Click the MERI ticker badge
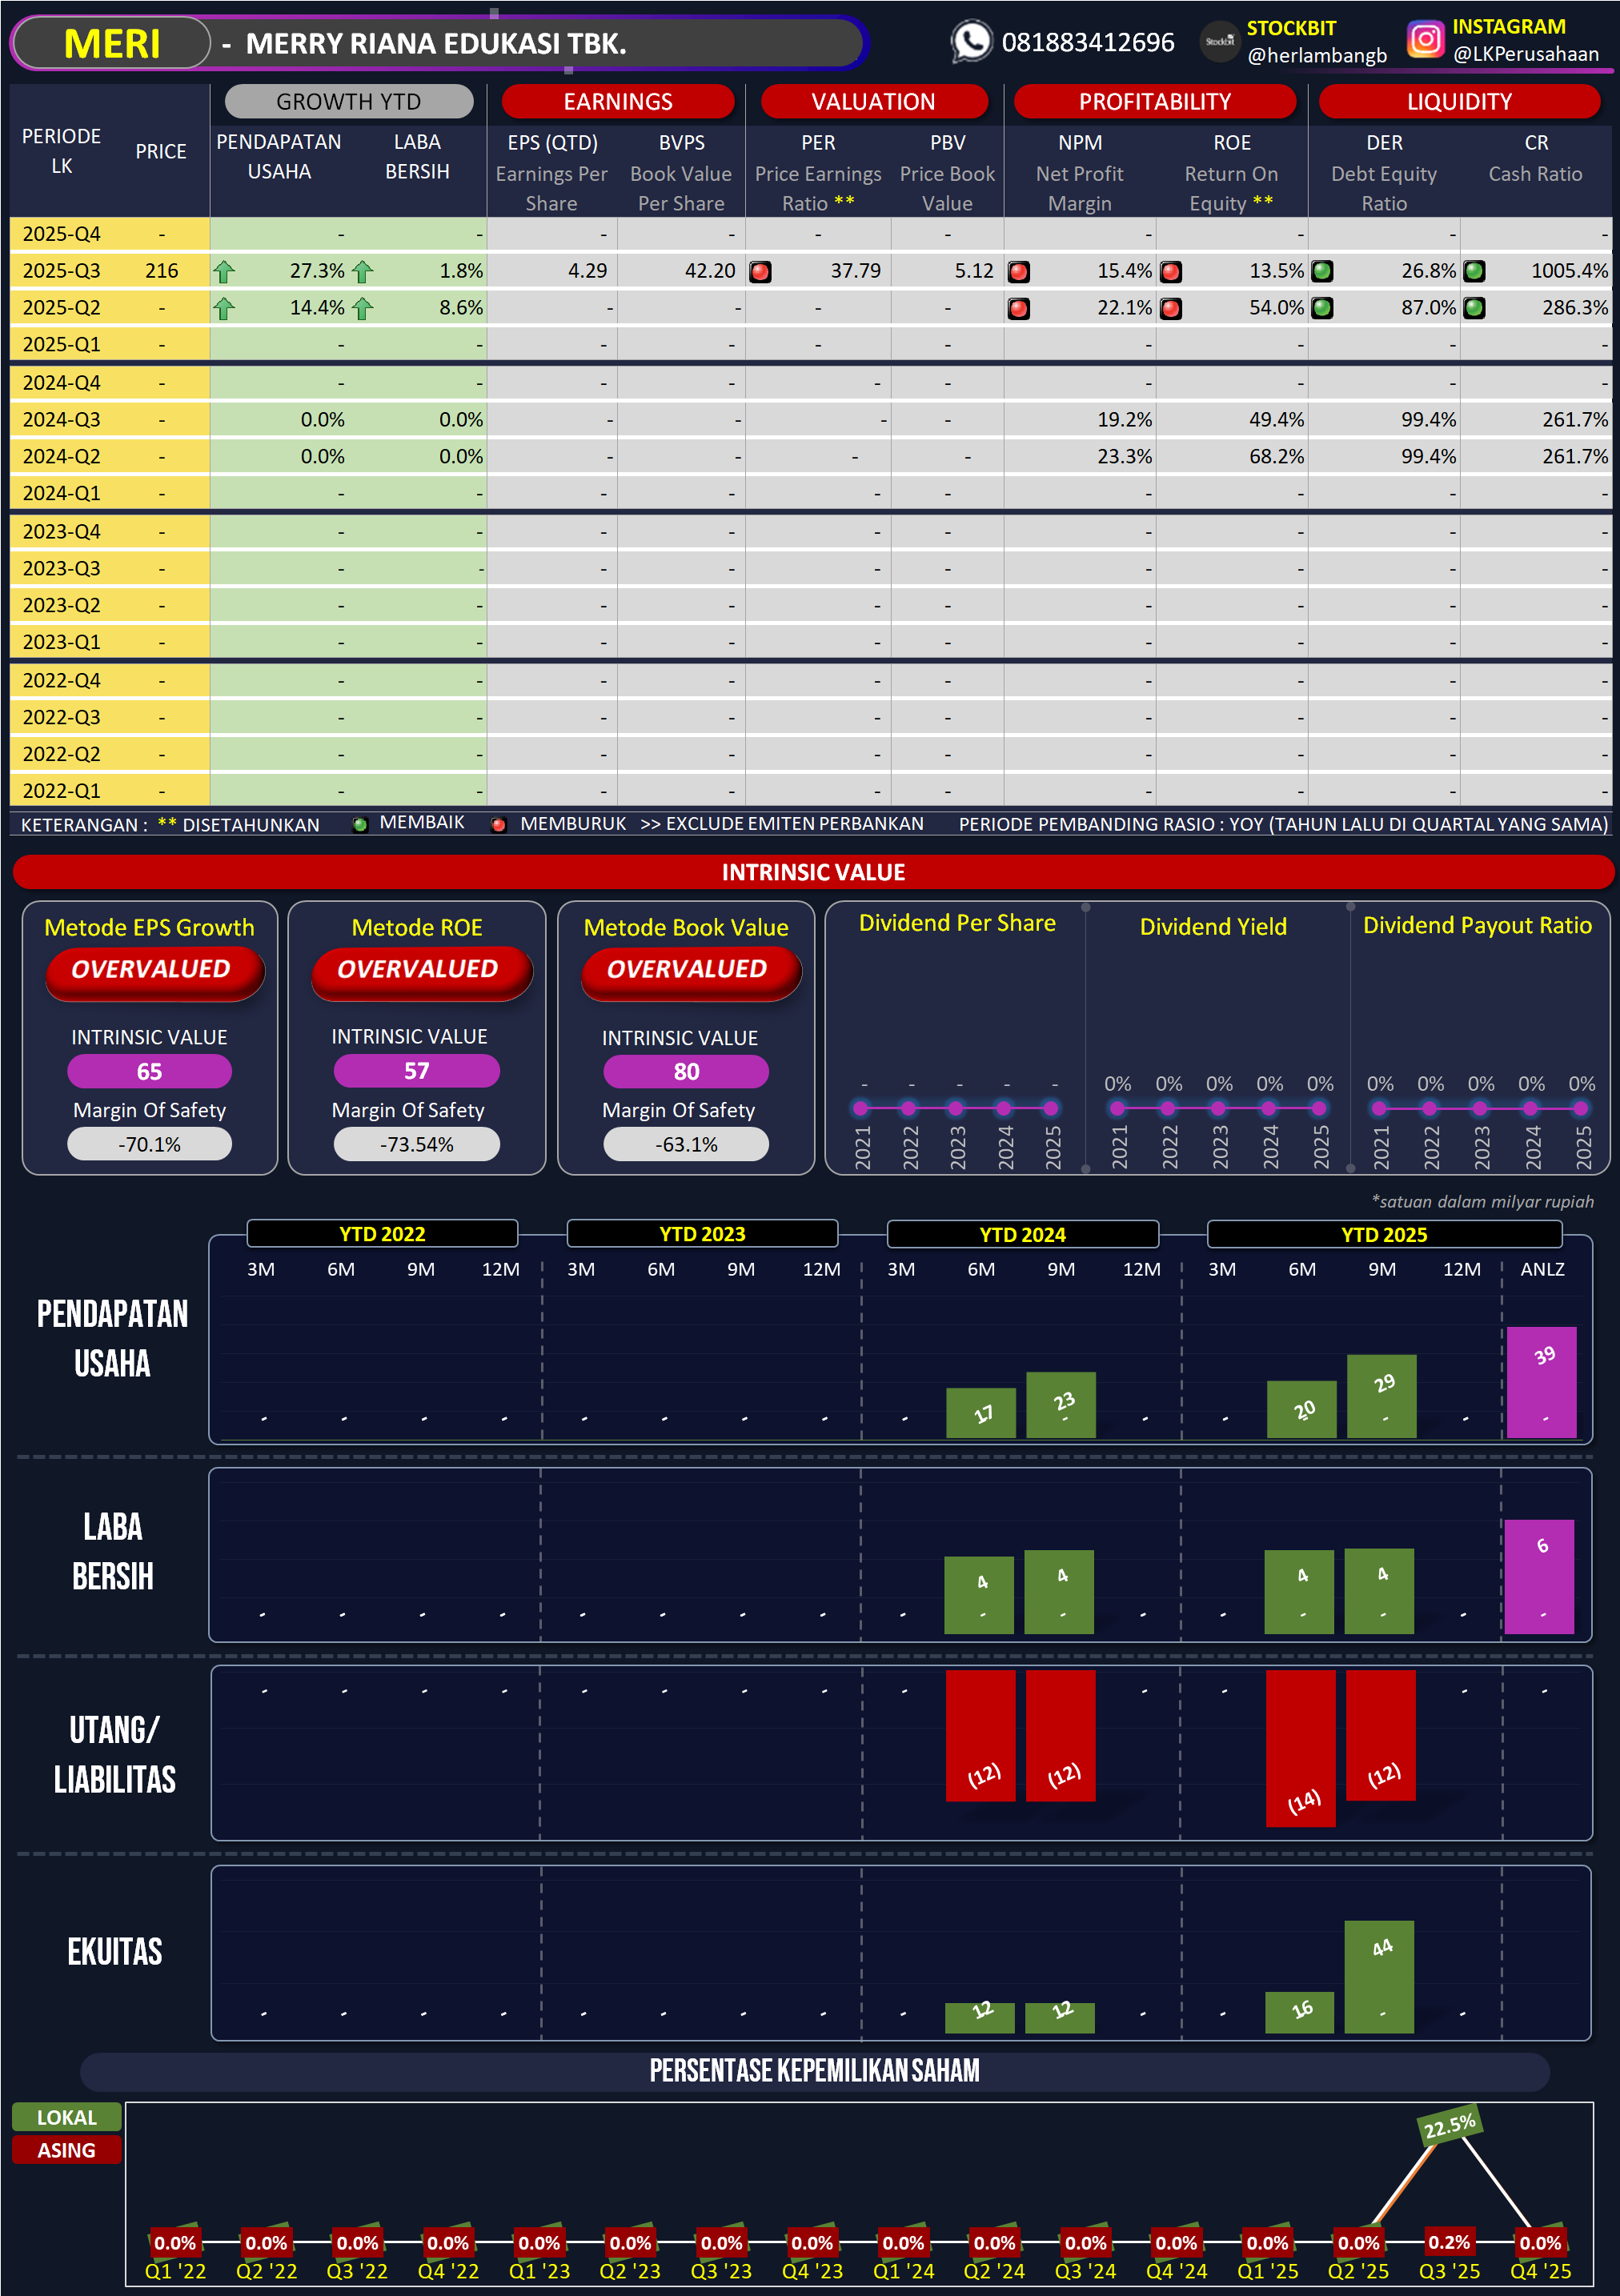 click(x=111, y=43)
